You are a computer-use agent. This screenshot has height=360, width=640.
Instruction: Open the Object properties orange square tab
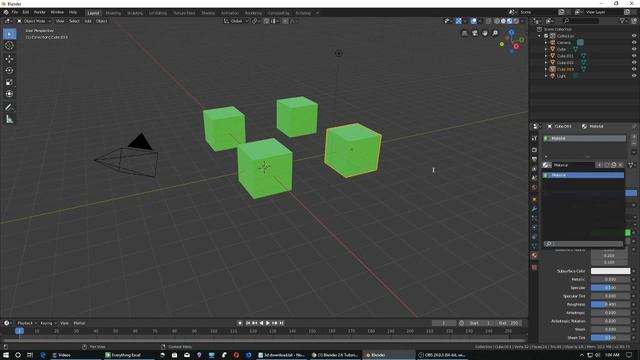(x=534, y=200)
